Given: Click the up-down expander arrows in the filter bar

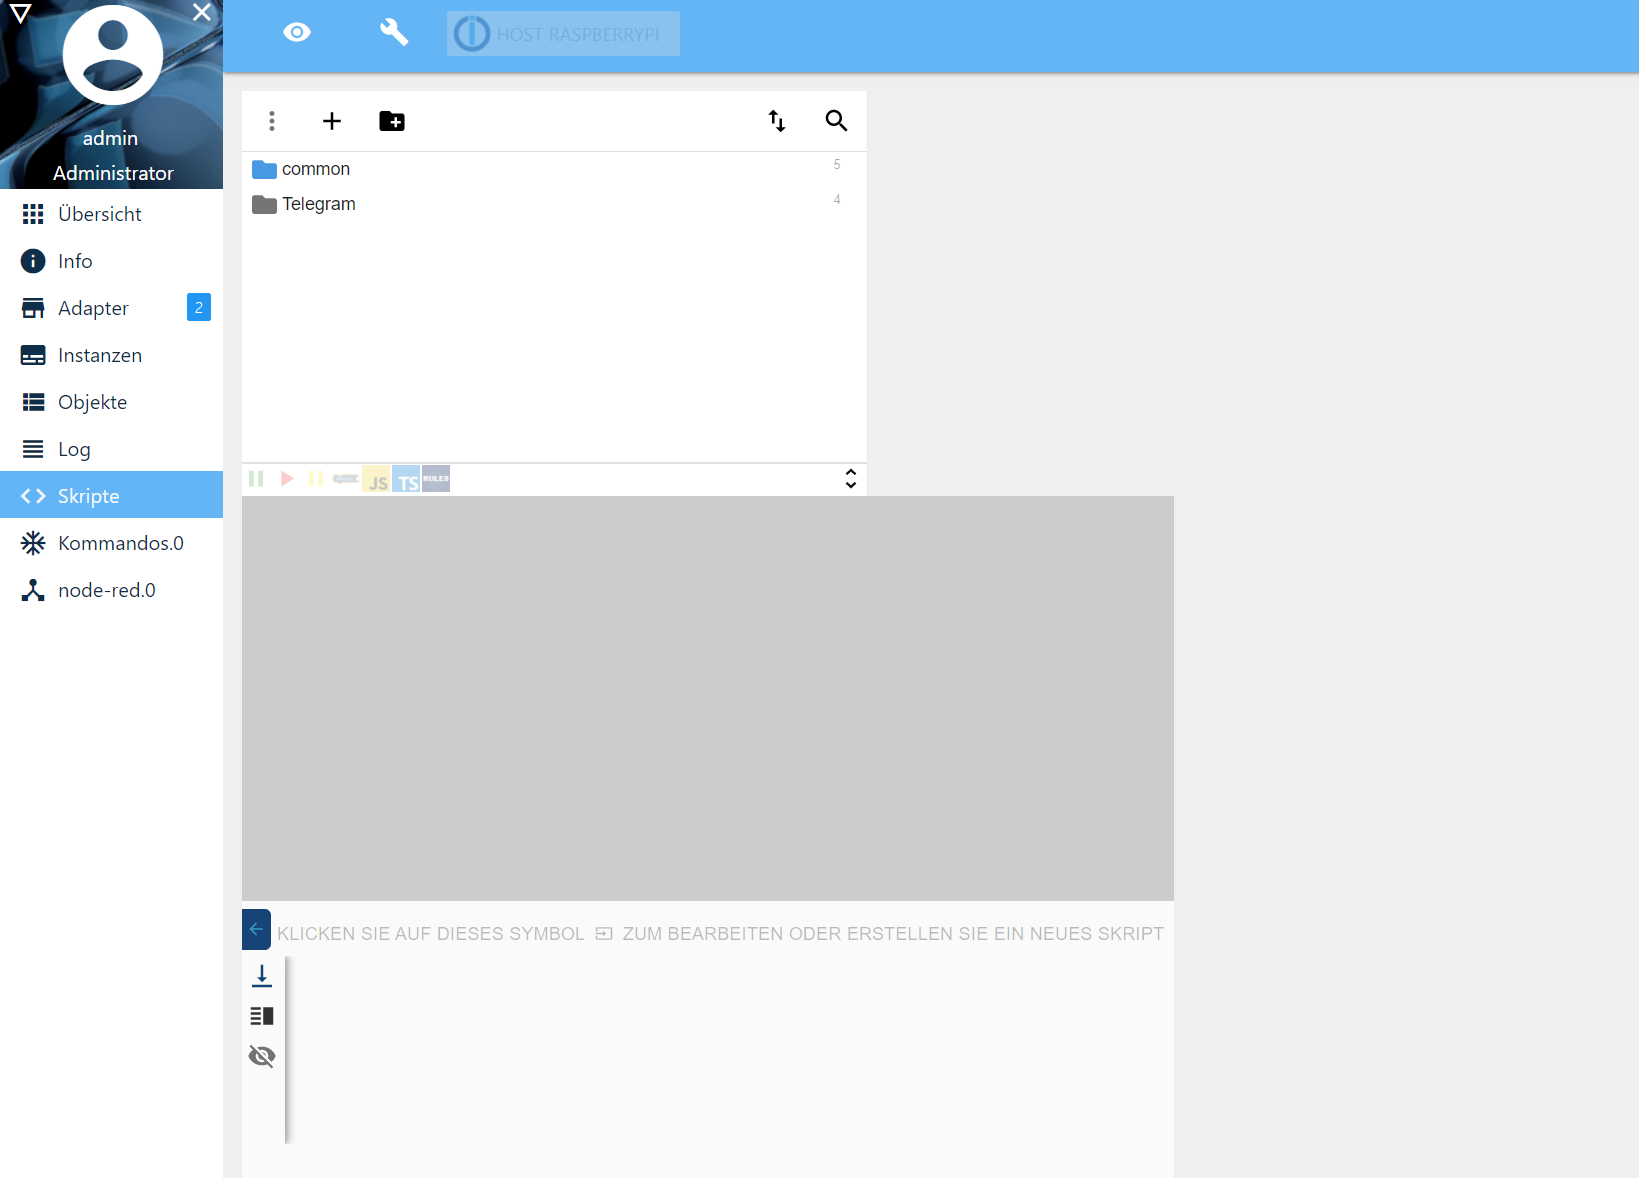Looking at the screenshot, I should [x=851, y=479].
